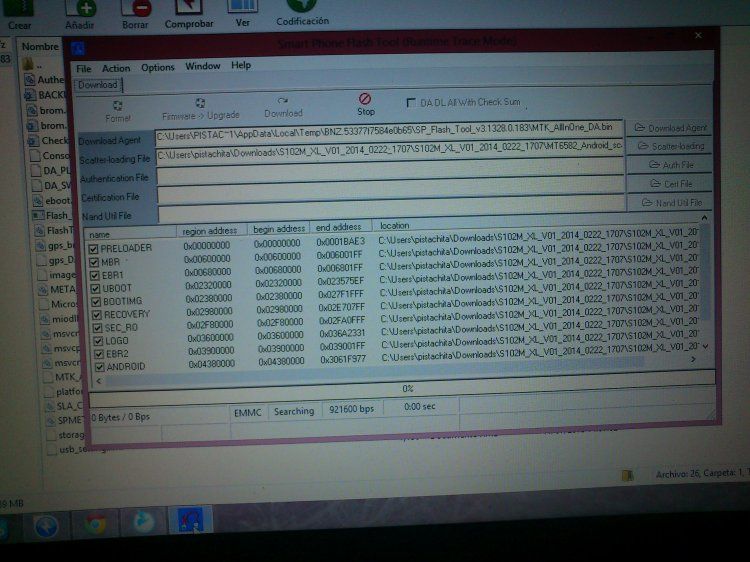Click the Authentication File field
This screenshot has width=750, height=562.
390,170
